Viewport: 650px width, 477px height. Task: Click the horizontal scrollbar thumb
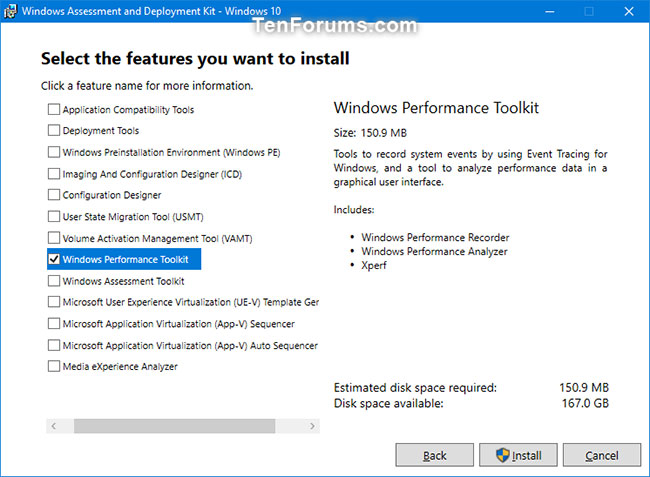(175, 426)
